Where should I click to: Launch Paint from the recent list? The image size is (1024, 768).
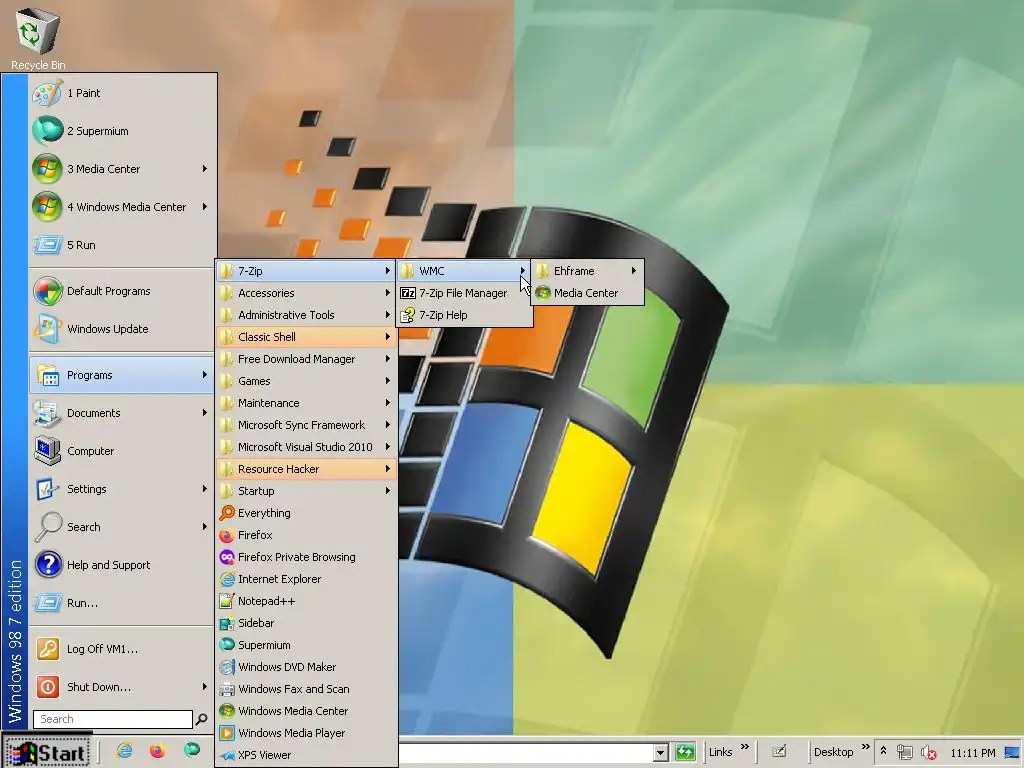(x=122, y=93)
